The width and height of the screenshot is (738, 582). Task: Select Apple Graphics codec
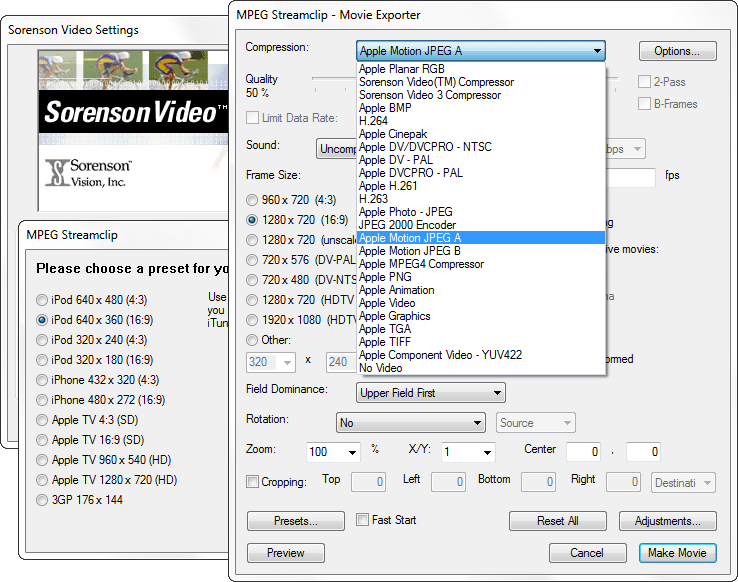click(481, 316)
